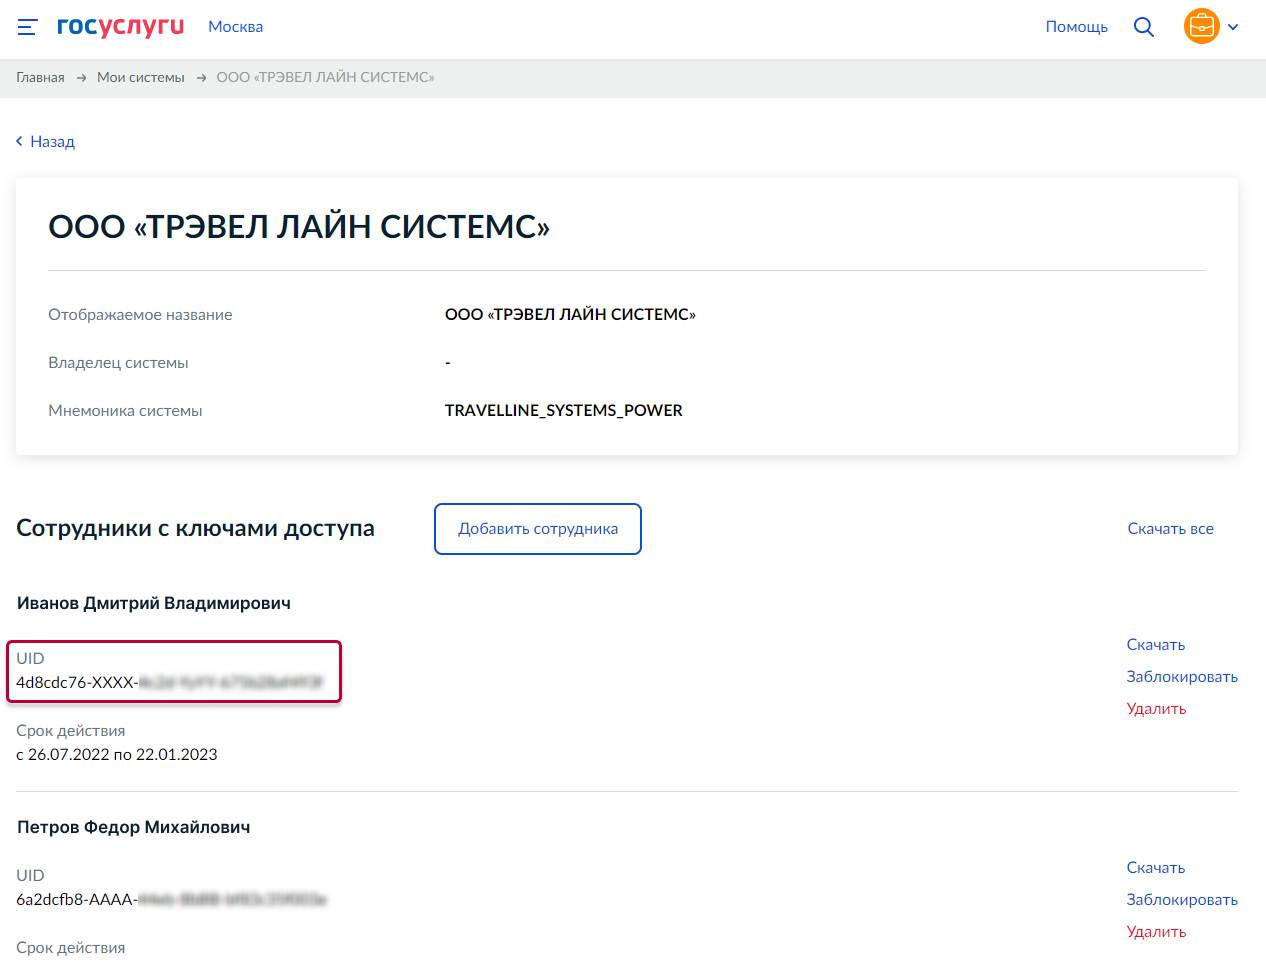Delete Иванов Дмитрий Владимирович's key
The image size is (1266, 964).
(1156, 709)
